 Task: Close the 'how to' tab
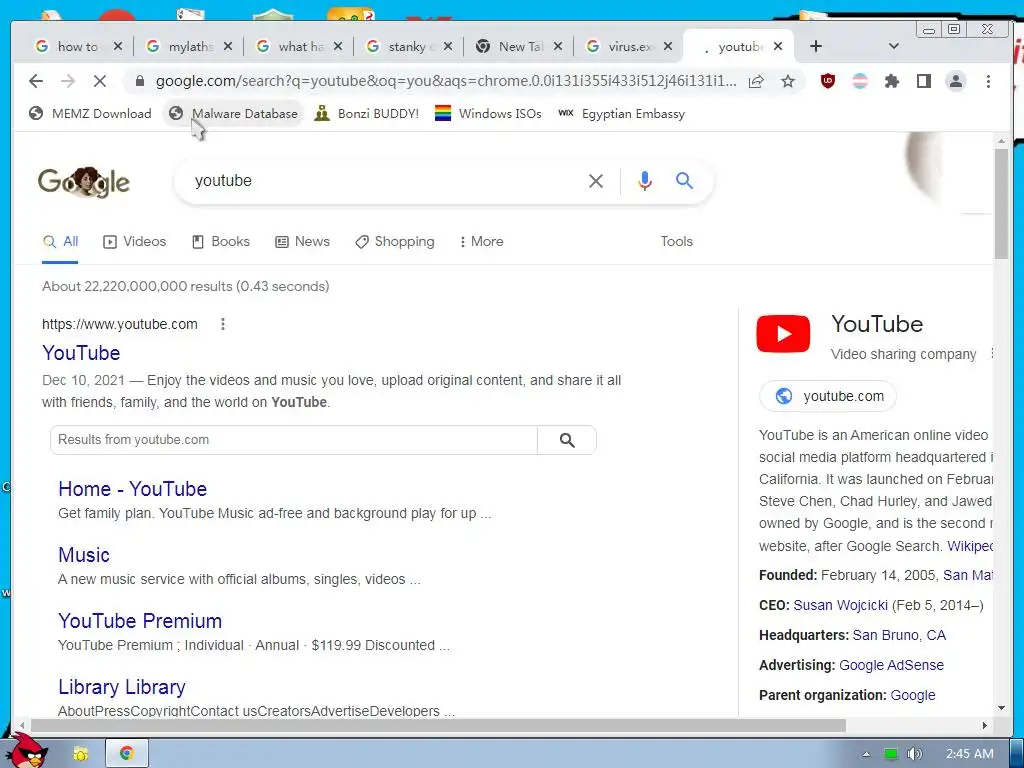[118, 46]
